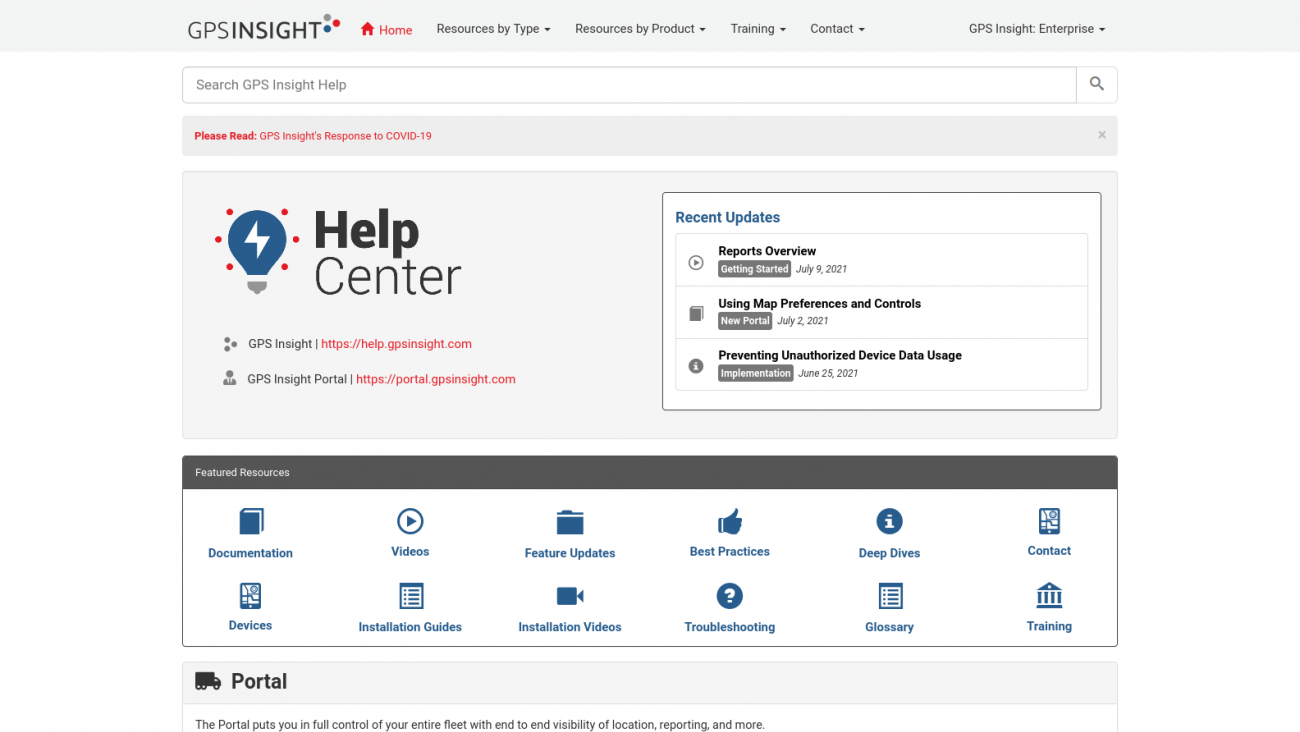Image resolution: width=1300 pixels, height=732 pixels.
Task: Open the Documentation book icon
Action: 251,521
